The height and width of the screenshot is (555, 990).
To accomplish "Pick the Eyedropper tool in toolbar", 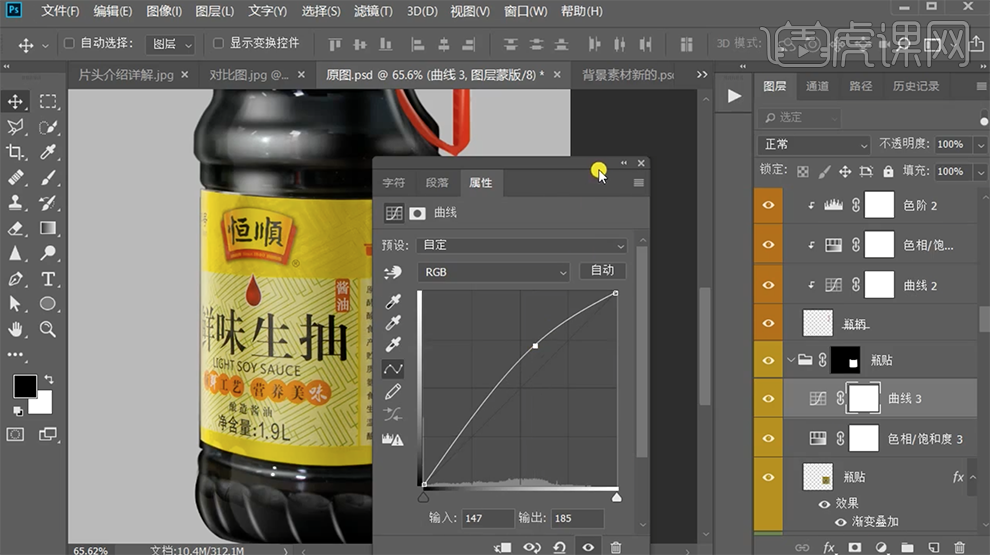I will click(x=47, y=153).
